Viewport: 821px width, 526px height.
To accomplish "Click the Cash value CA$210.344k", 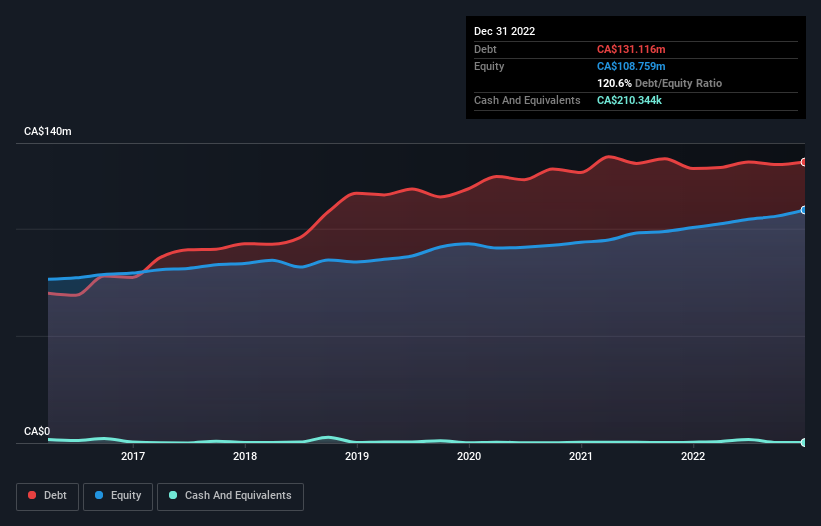I will (x=629, y=100).
